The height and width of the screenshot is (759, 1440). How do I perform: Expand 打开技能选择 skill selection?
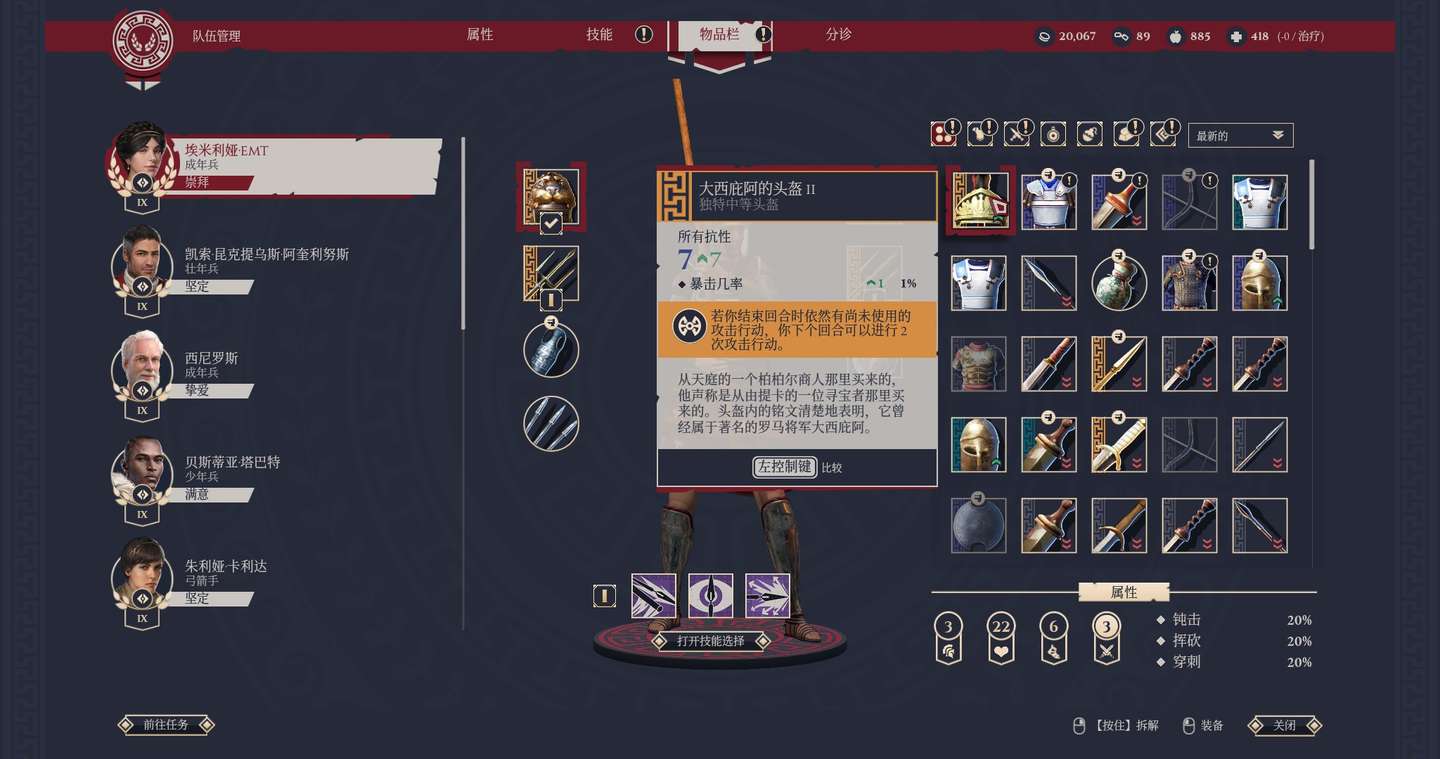click(711, 641)
